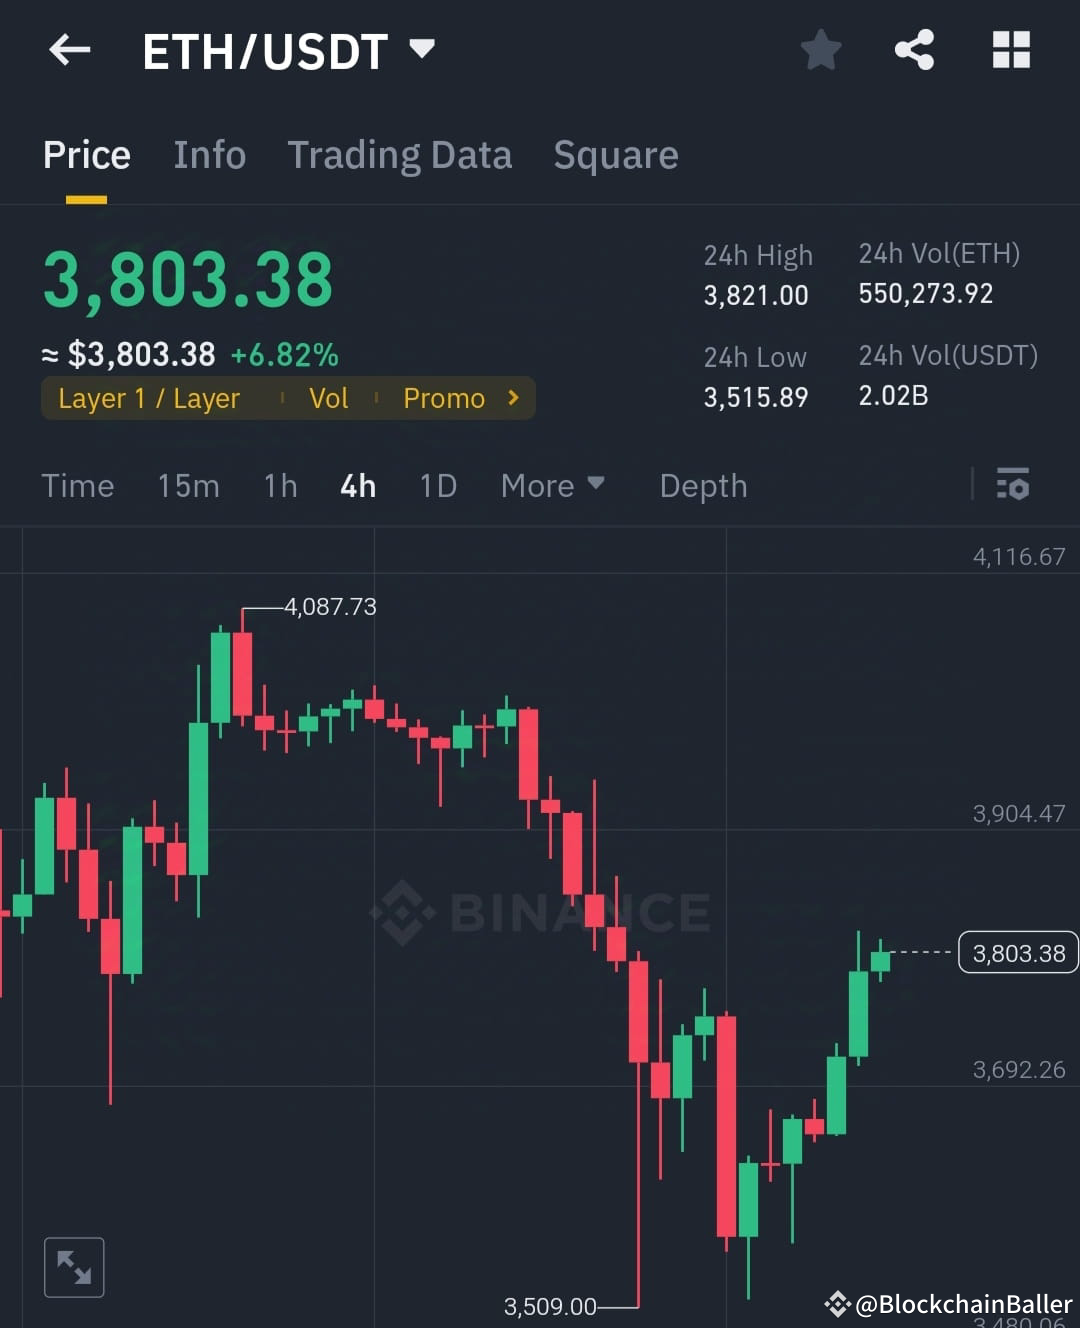The width and height of the screenshot is (1080, 1328).
Task: Open the grid layout icon top right
Action: (x=1010, y=50)
